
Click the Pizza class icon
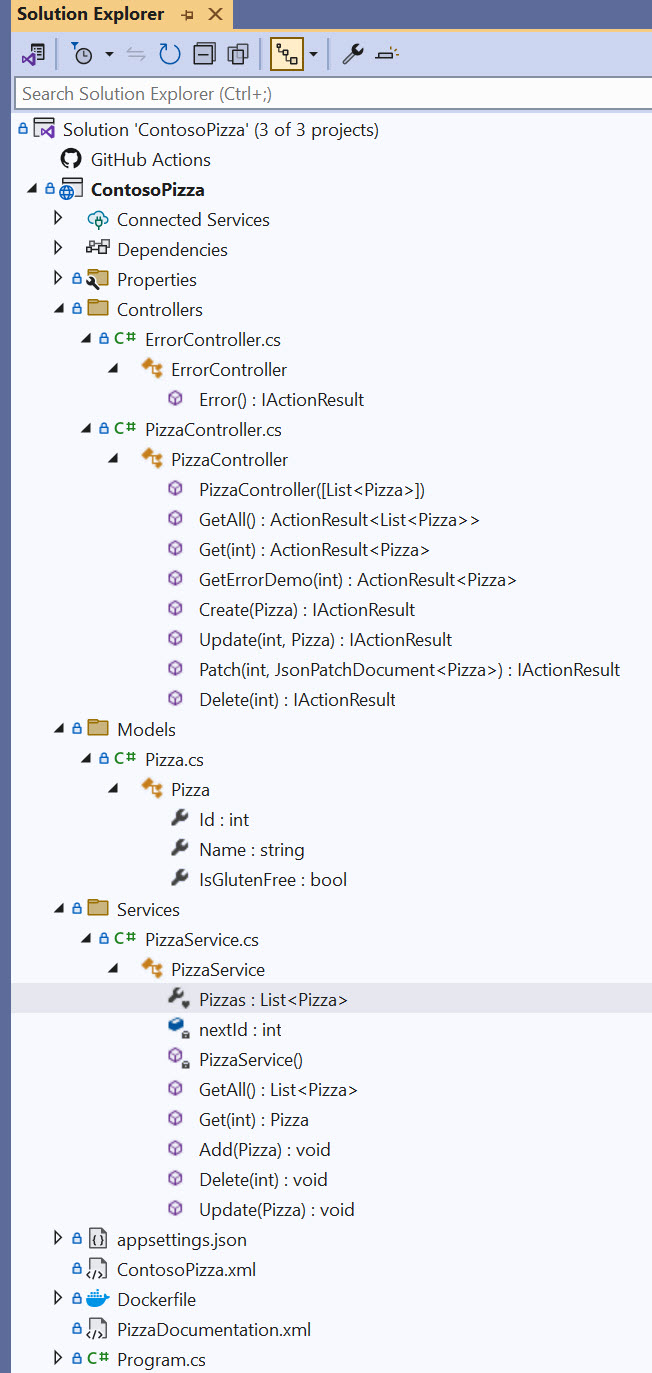[152, 789]
